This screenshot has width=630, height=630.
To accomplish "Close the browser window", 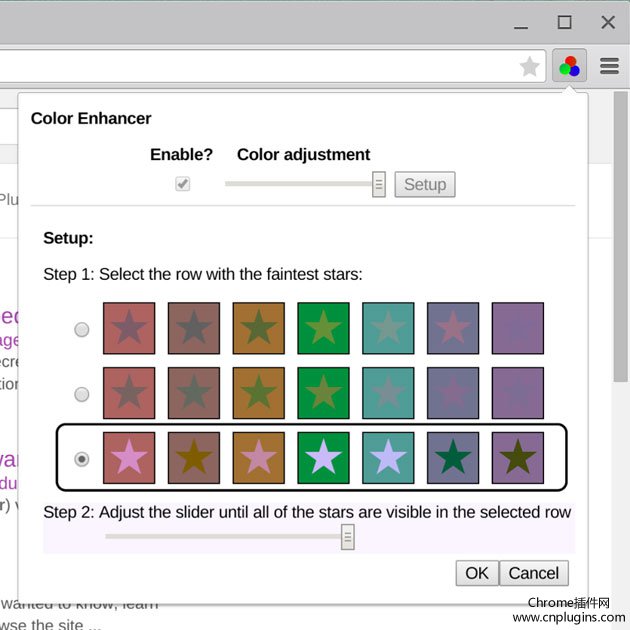I will tap(608, 22).
